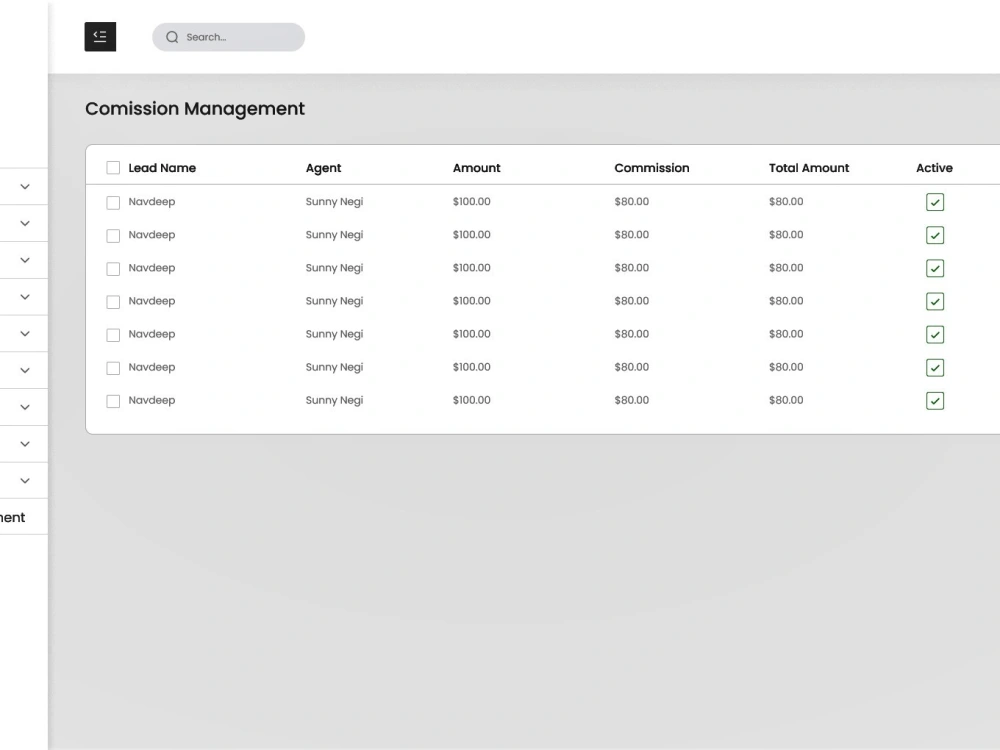Select the first Navdeep row checkbox
Image resolution: width=1000 pixels, height=750 pixels.
[113, 203]
